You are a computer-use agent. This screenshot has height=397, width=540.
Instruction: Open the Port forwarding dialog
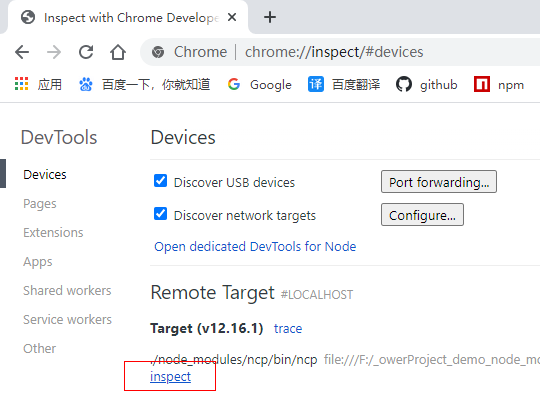439,181
